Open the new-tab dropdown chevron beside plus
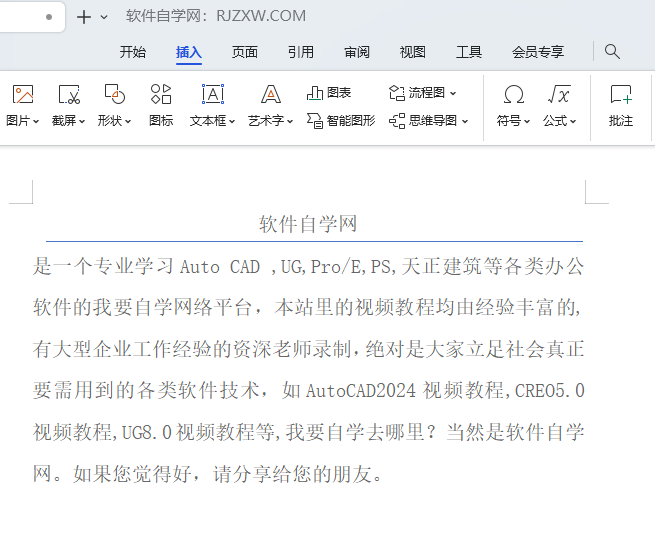 point(104,17)
